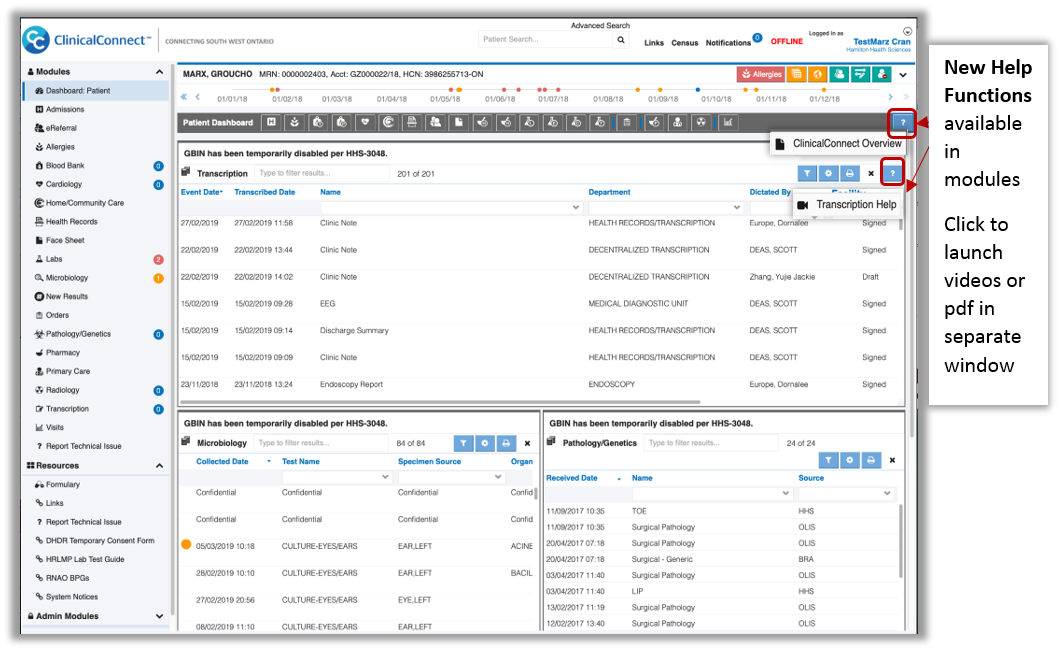1060x651 pixels.
Task: Open the help question mark on Patient Dashboard toolbar
Action: (901, 122)
